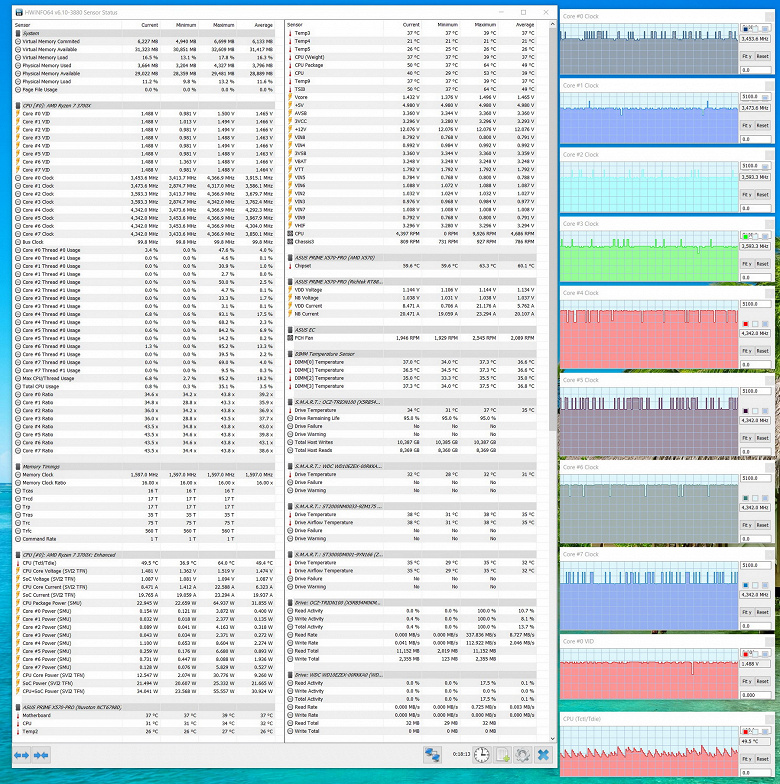780x784 pixels.
Task: Open sensor settings gear icon
Action: 522,754
